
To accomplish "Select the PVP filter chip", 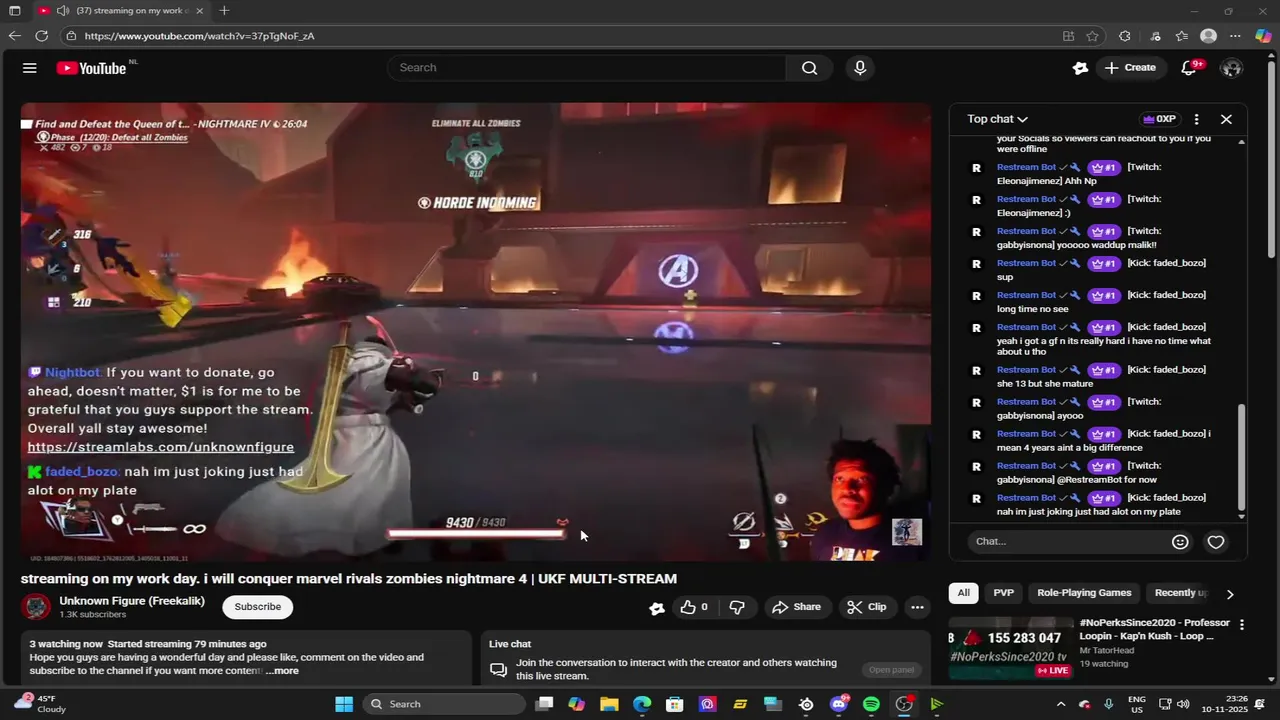I will pos(1004,593).
